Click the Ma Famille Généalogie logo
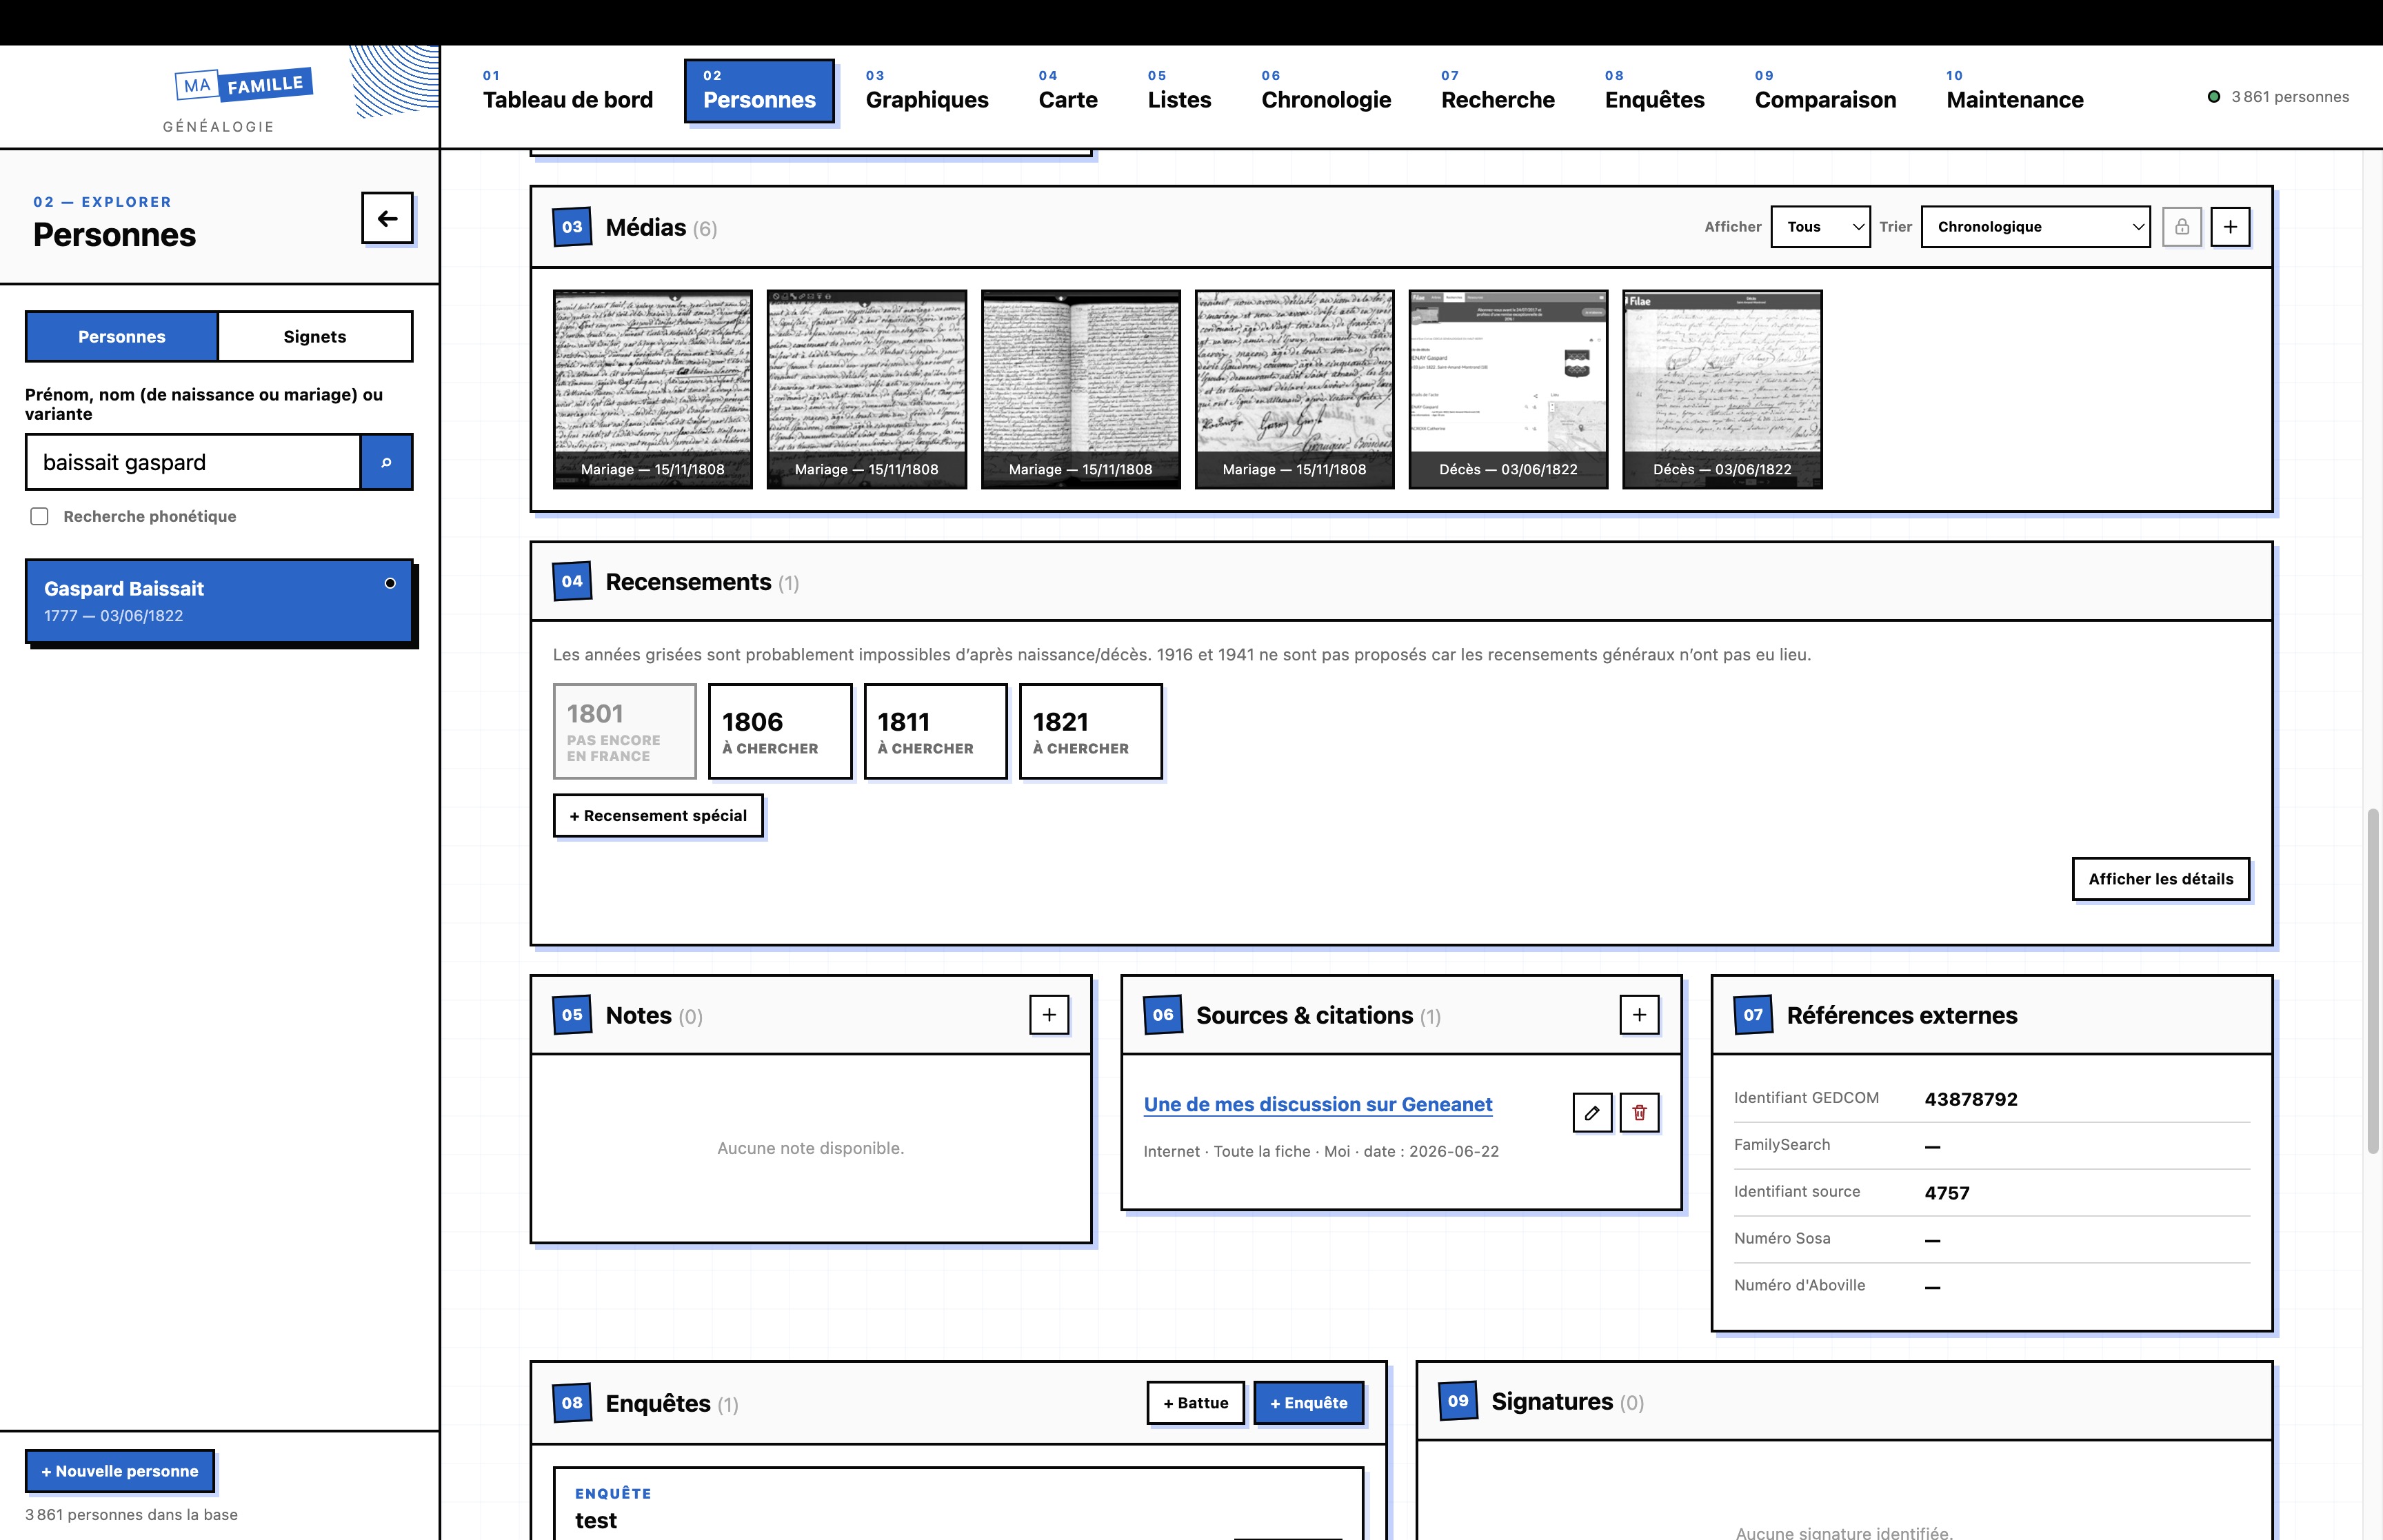Image resolution: width=2383 pixels, height=1540 pixels. 243,99
